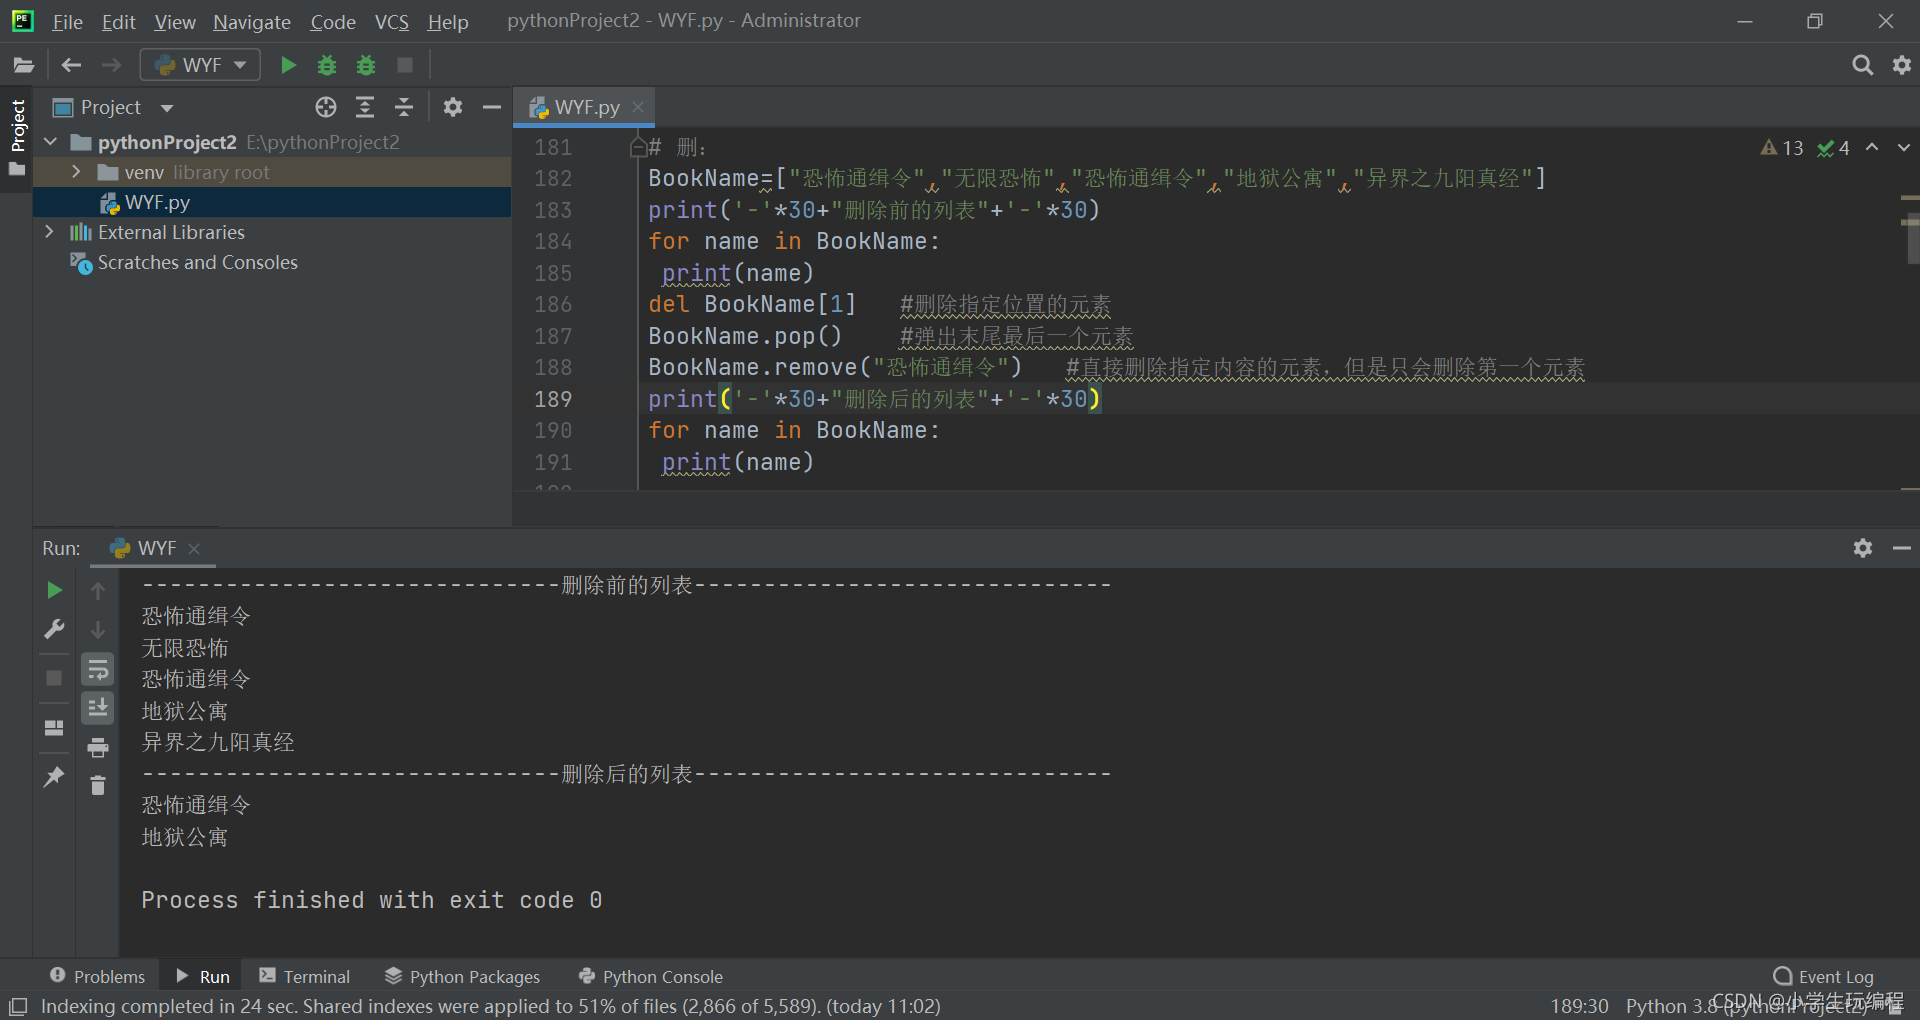The width and height of the screenshot is (1920, 1020).
Task: Open the Terminal tool window
Action: 304,976
